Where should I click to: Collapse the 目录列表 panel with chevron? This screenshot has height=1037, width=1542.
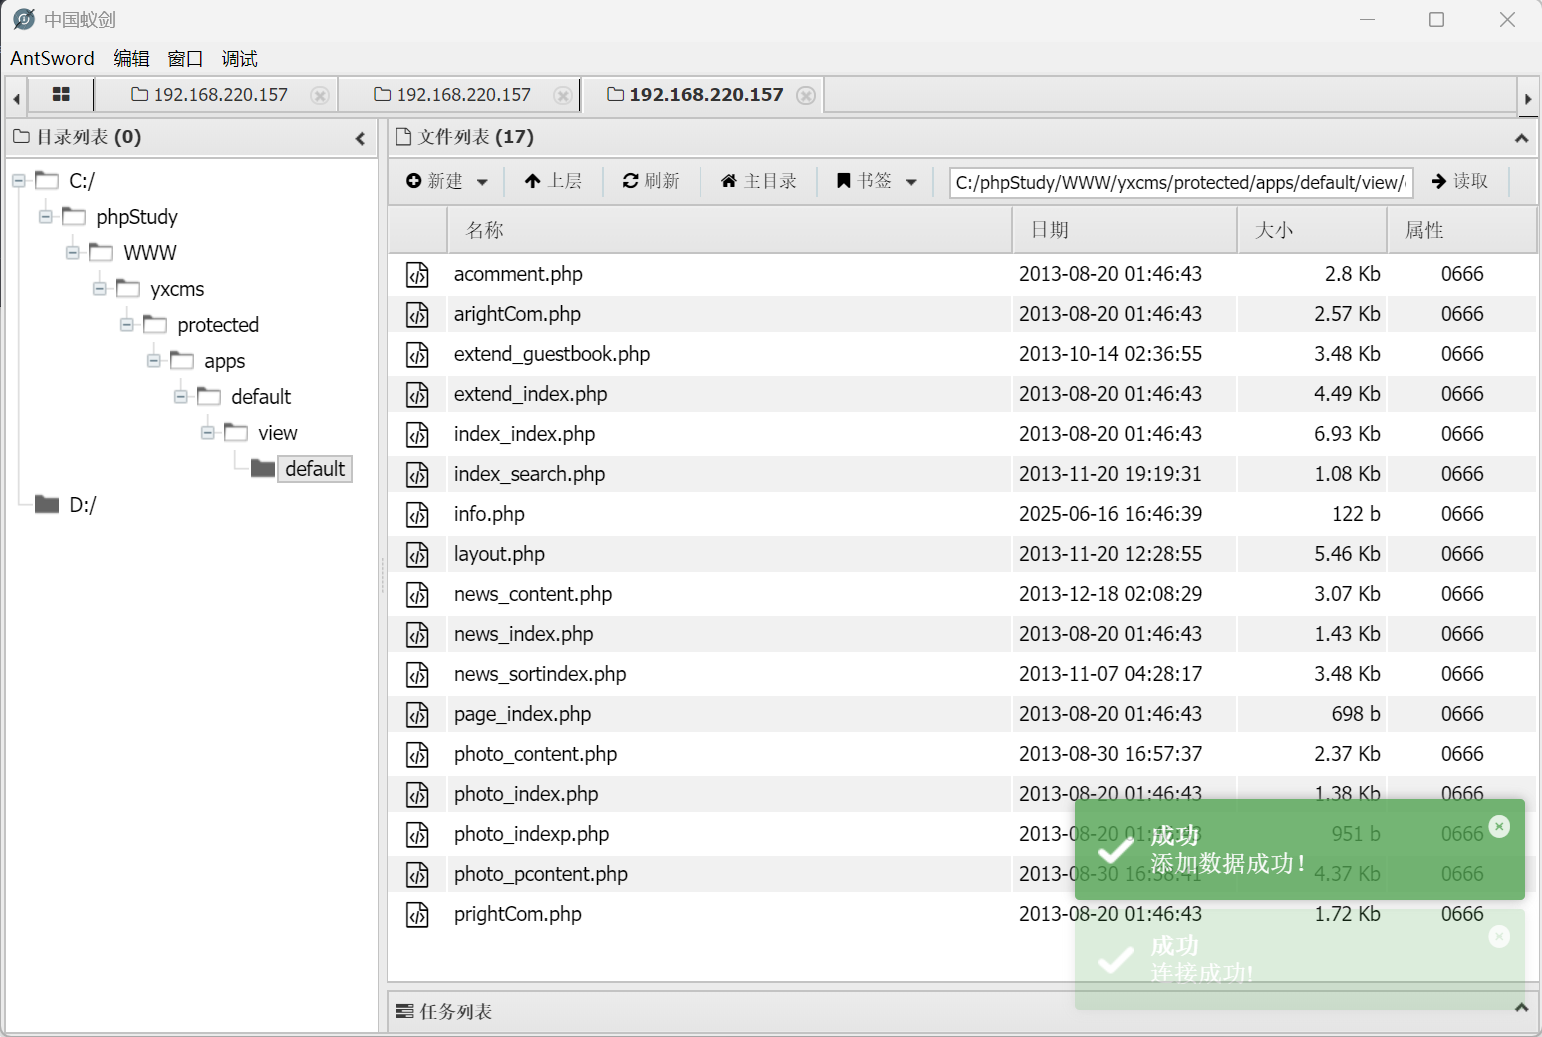[360, 138]
